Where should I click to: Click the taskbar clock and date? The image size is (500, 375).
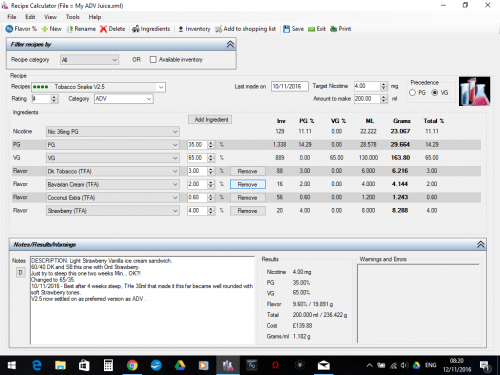pos(457,365)
